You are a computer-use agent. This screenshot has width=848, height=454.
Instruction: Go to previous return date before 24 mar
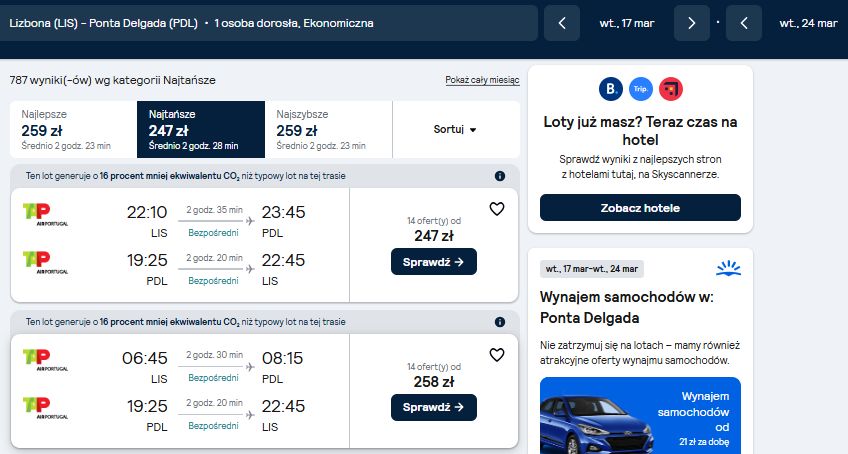(744, 23)
